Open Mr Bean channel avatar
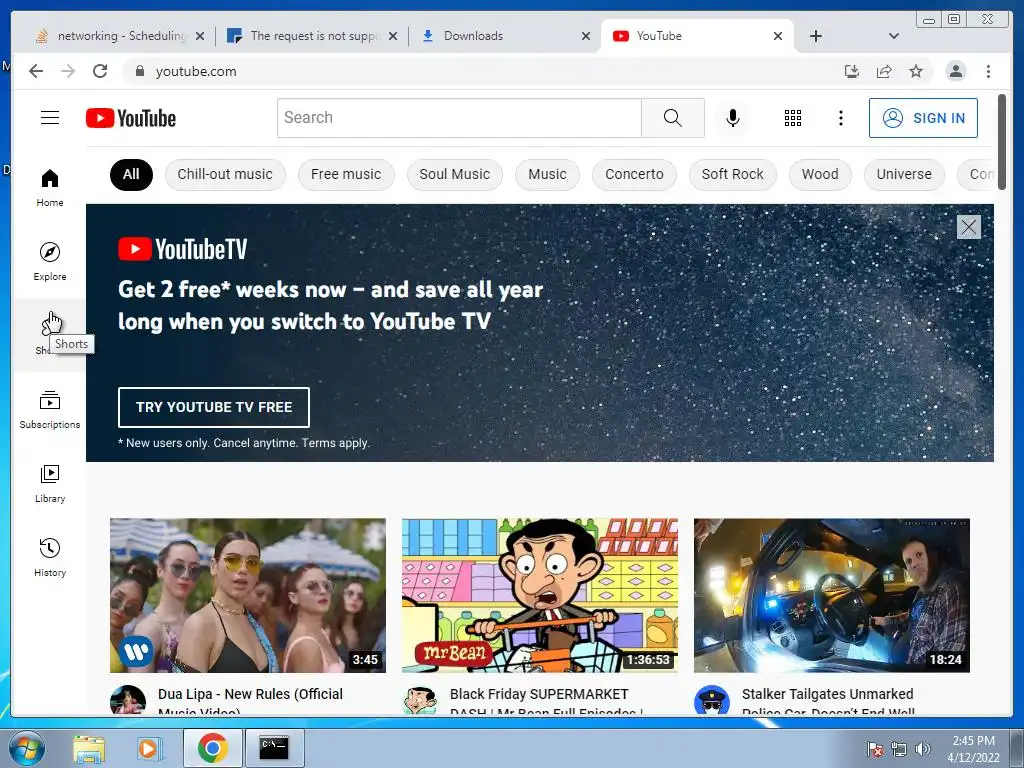The width and height of the screenshot is (1024, 768). click(x=419, y=700)
